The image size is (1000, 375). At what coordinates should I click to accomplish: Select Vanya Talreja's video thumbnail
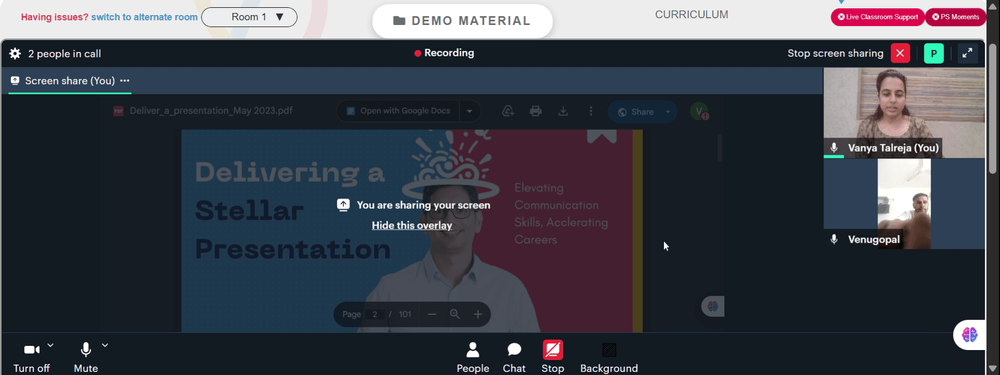pos(904,113)
